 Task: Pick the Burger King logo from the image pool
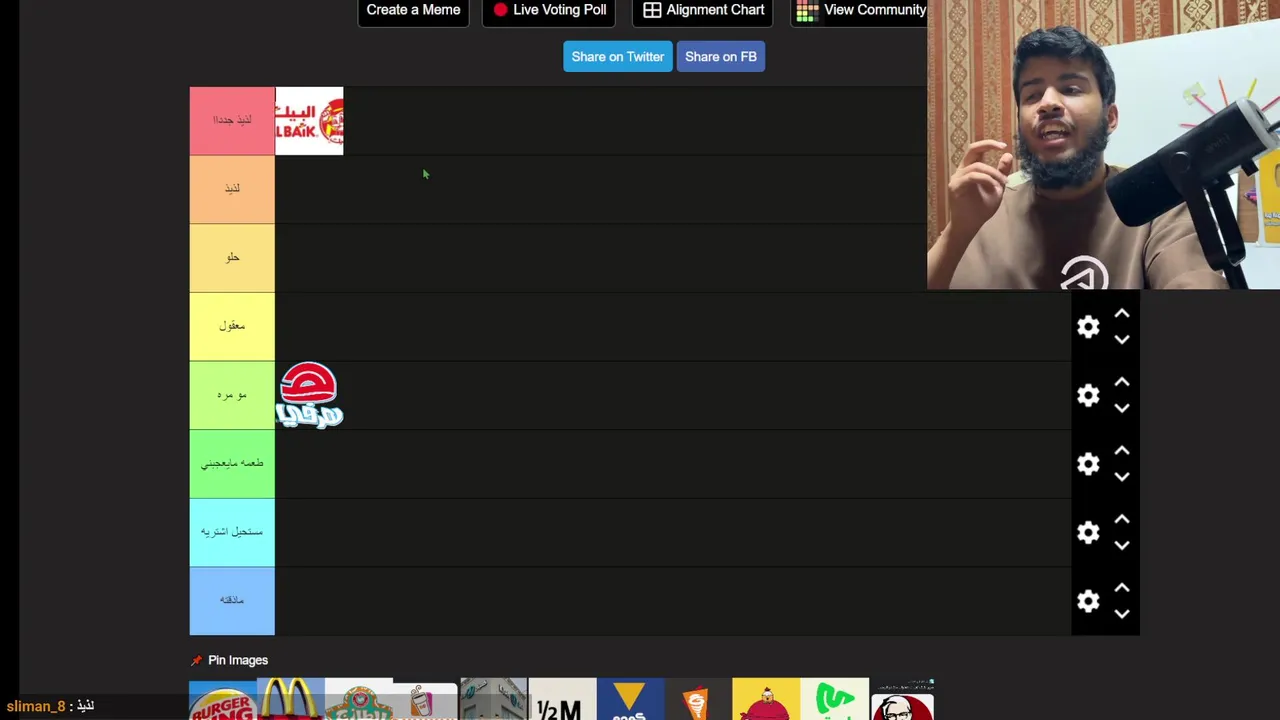tap(222, 700)
